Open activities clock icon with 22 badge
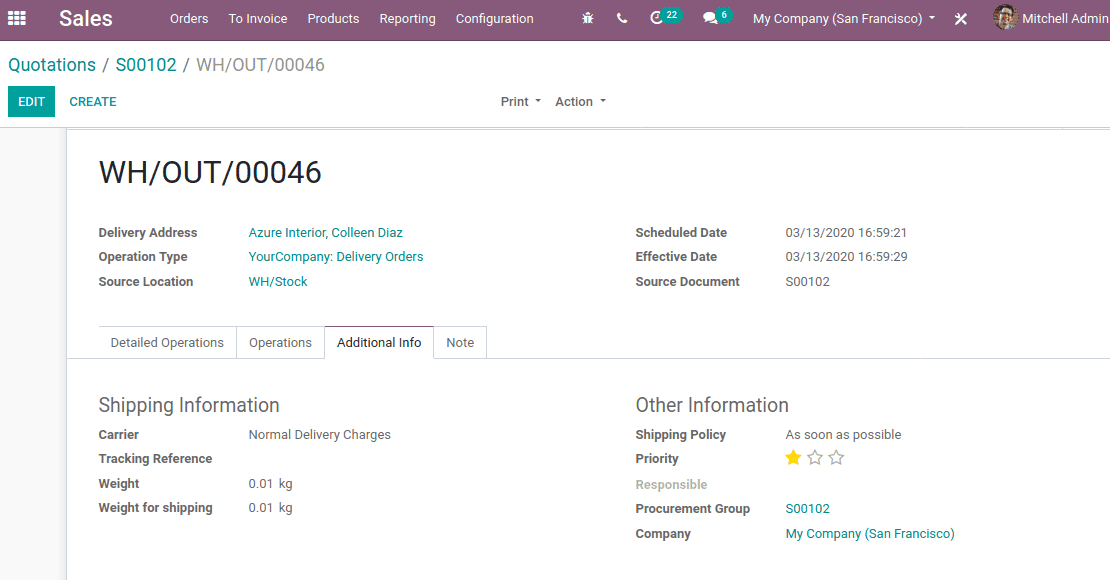The width and height of the screenshot is (1110, 580). [665, 17]
